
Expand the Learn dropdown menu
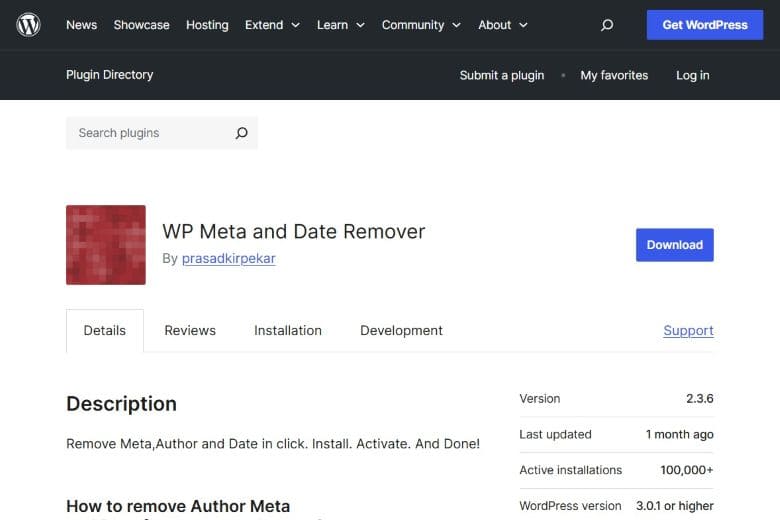[x=341, y=25]
